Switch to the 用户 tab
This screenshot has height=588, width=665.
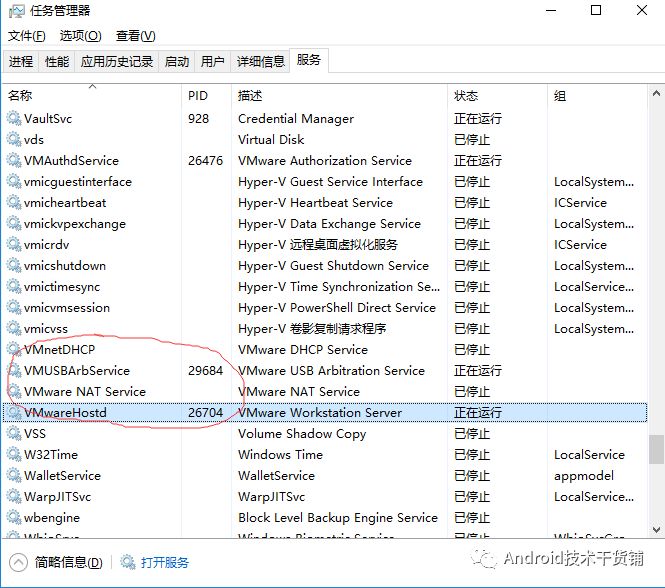coord(212,62)
